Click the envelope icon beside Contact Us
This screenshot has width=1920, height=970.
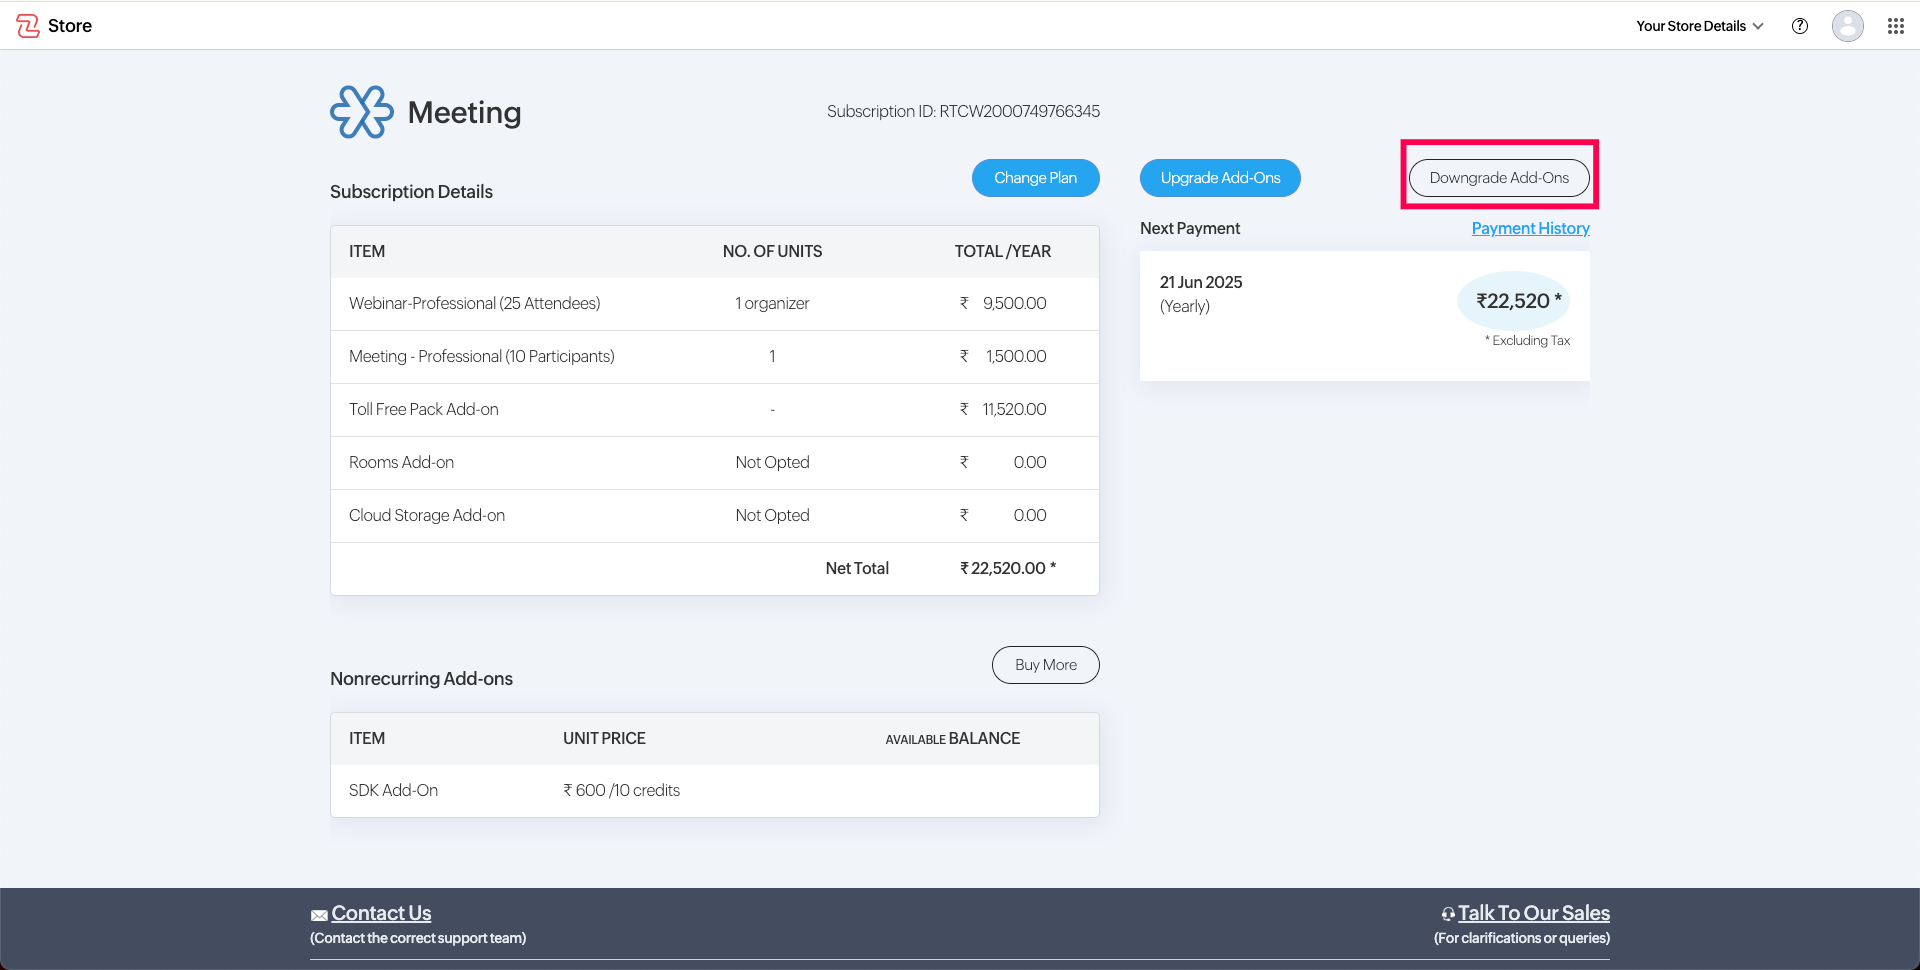point(319,915)
